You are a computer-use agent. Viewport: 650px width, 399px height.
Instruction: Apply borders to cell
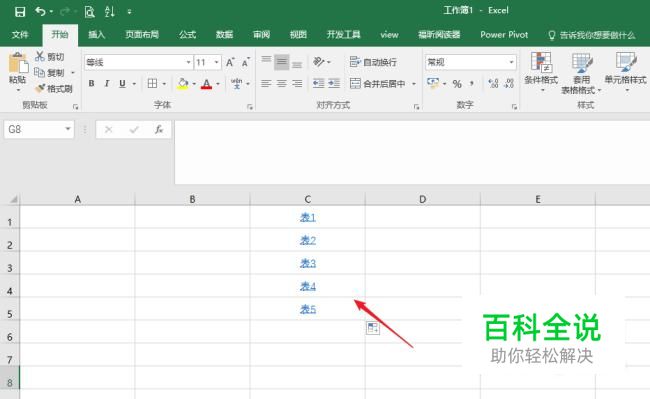[x=152, y=84]
